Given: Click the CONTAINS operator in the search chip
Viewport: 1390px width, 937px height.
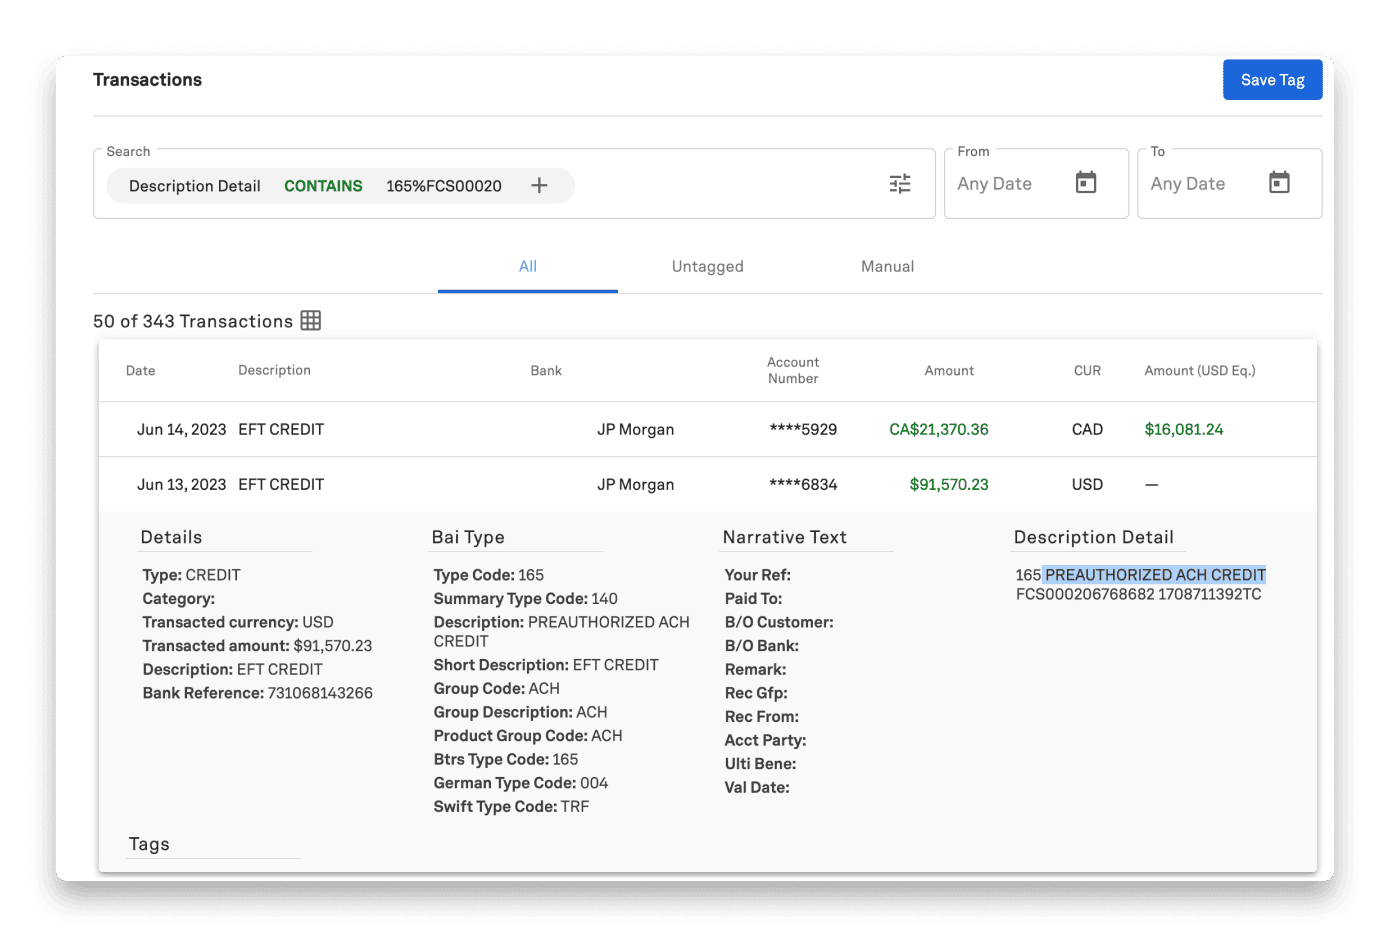Looking at the screenshot, I should point(323,185).
